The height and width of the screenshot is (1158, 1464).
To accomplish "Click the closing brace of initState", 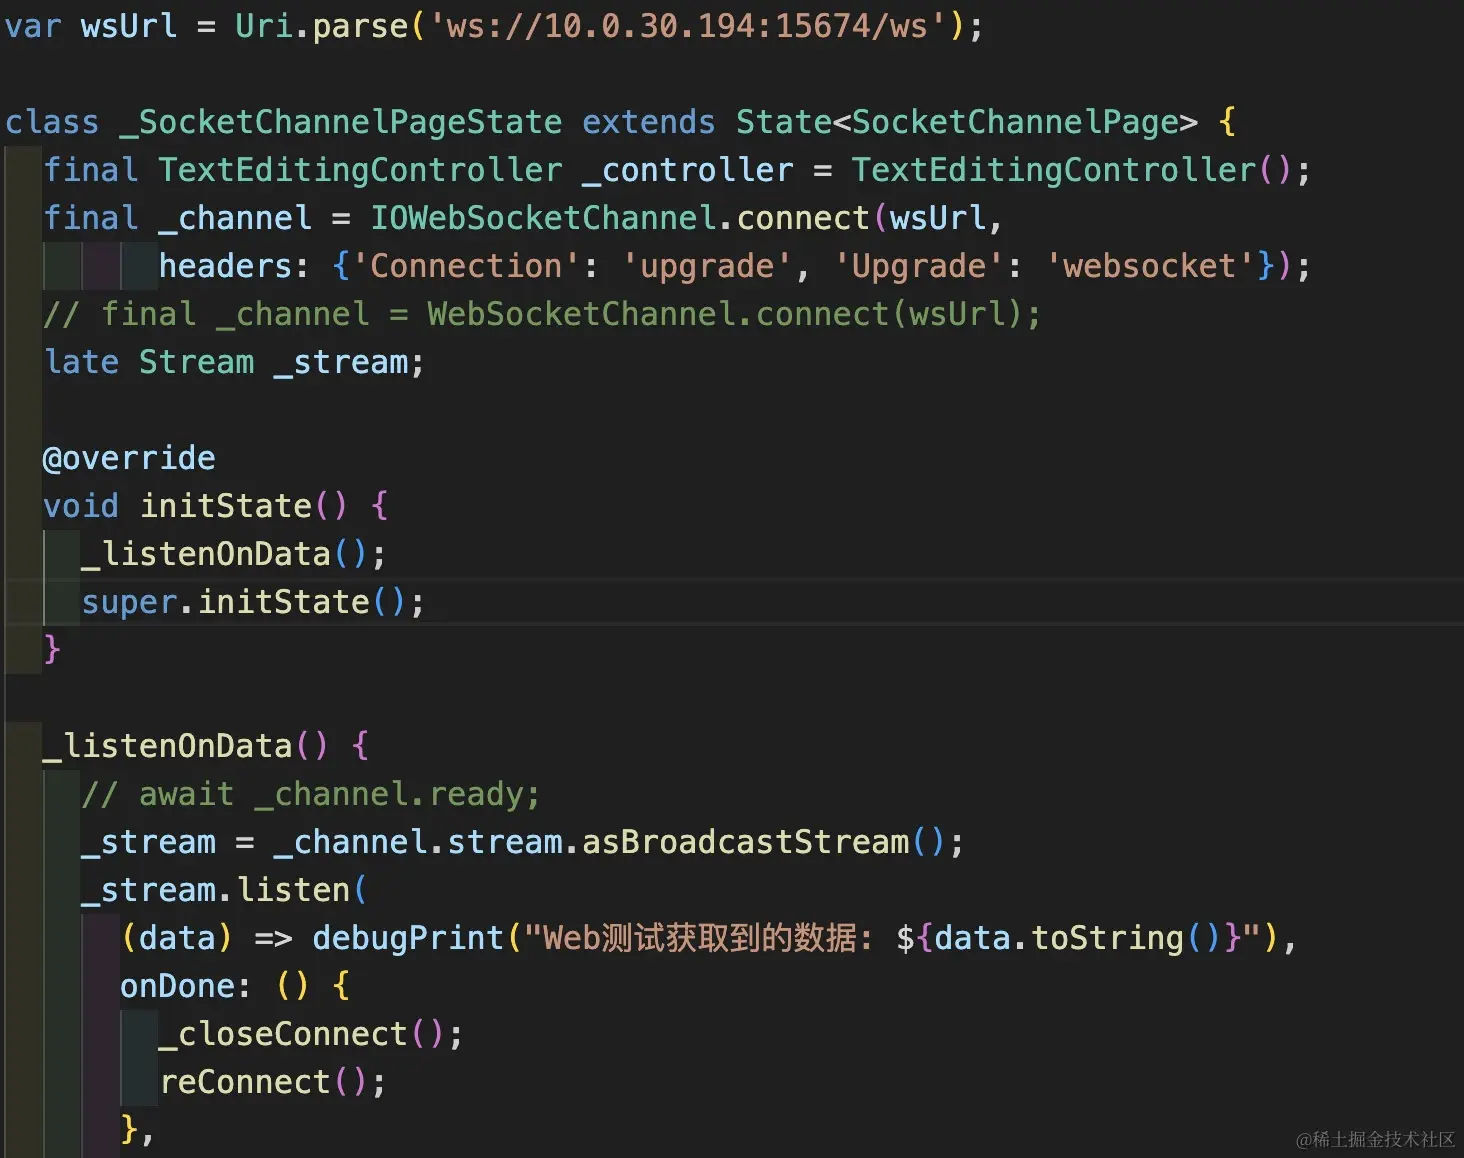I will [52, 650].
